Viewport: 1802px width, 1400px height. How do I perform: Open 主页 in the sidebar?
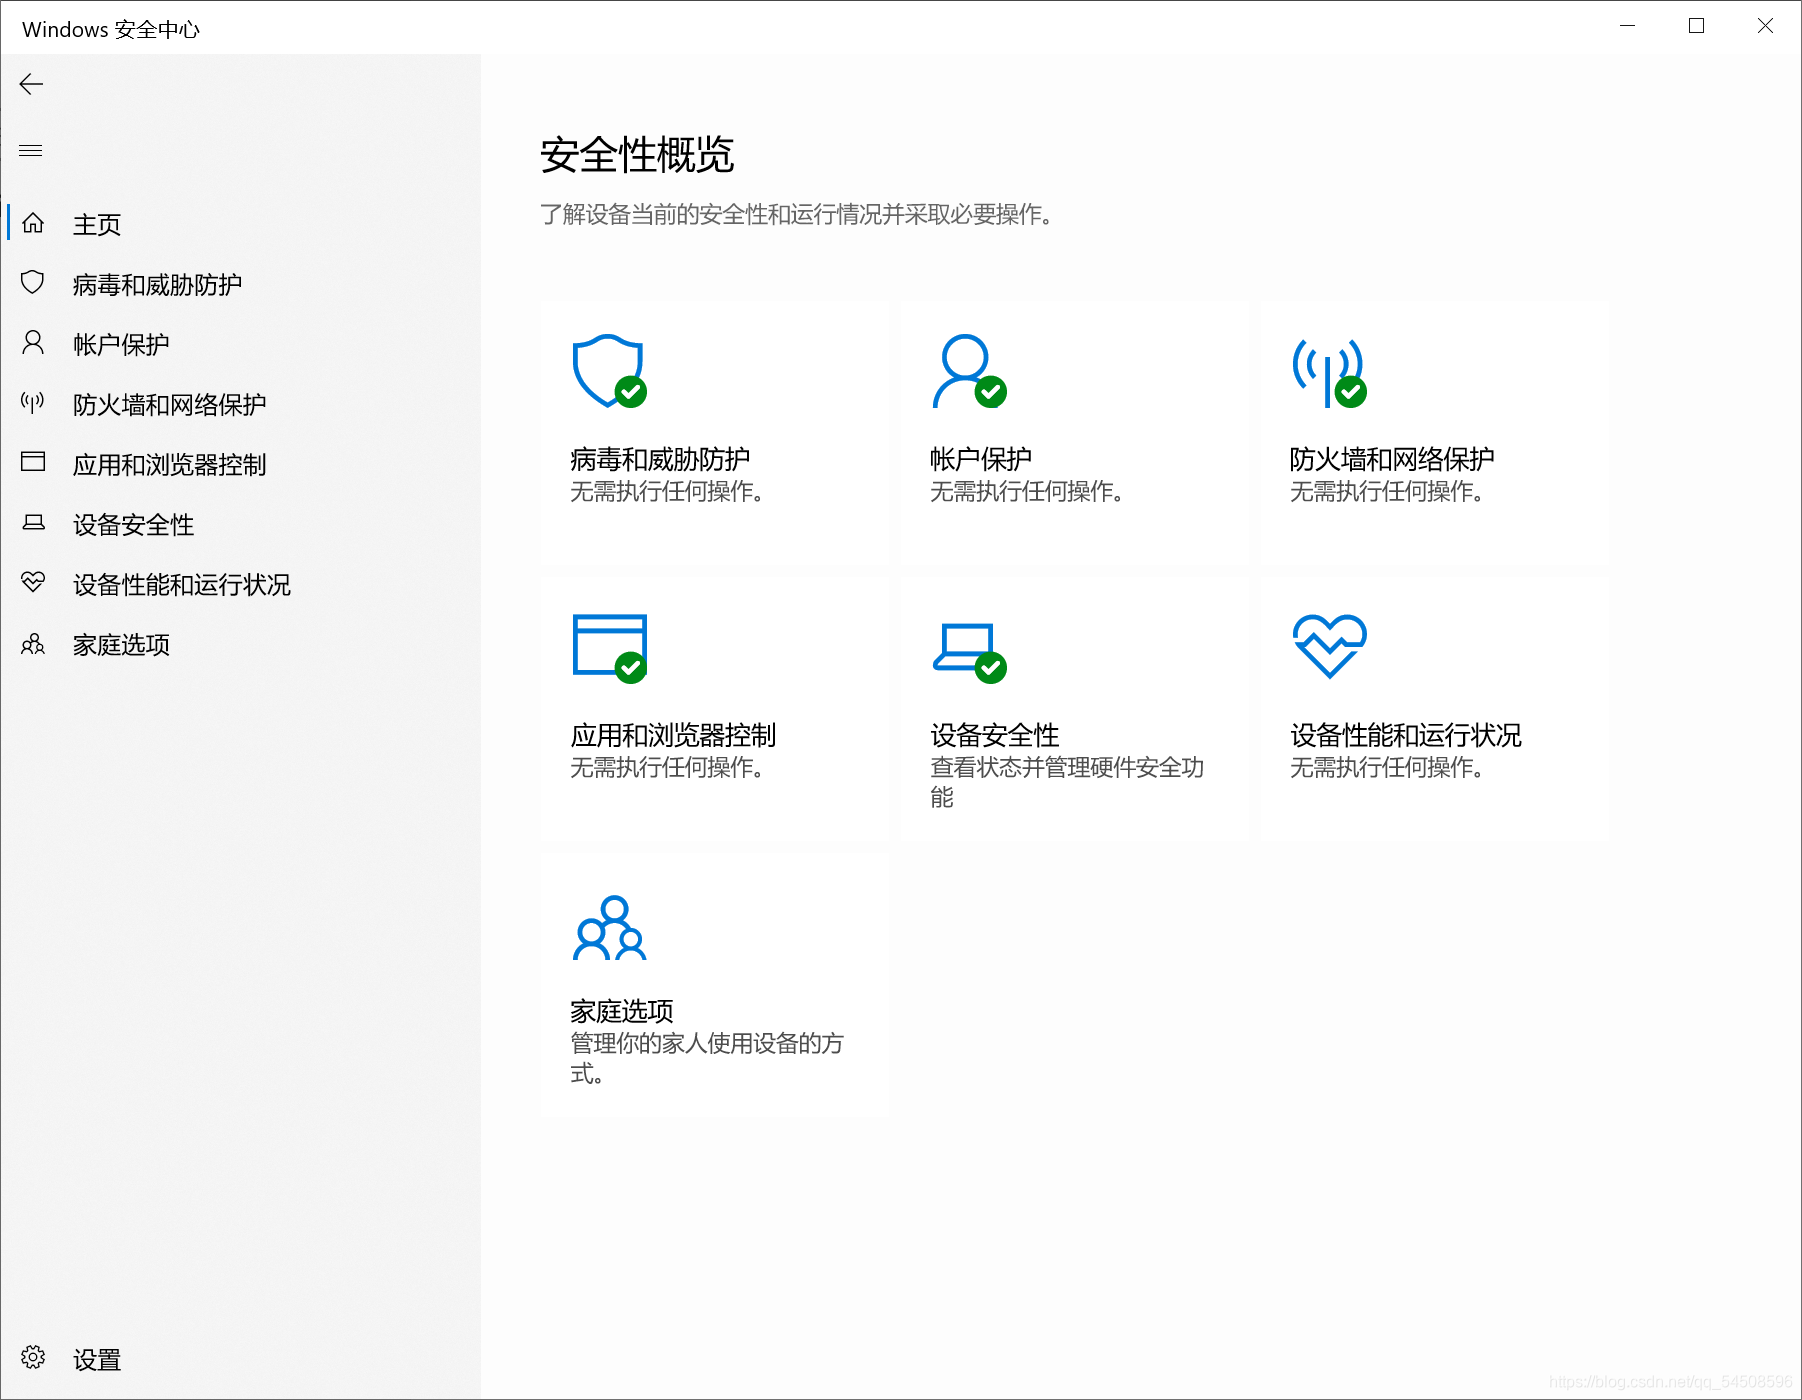pos(97,225)
